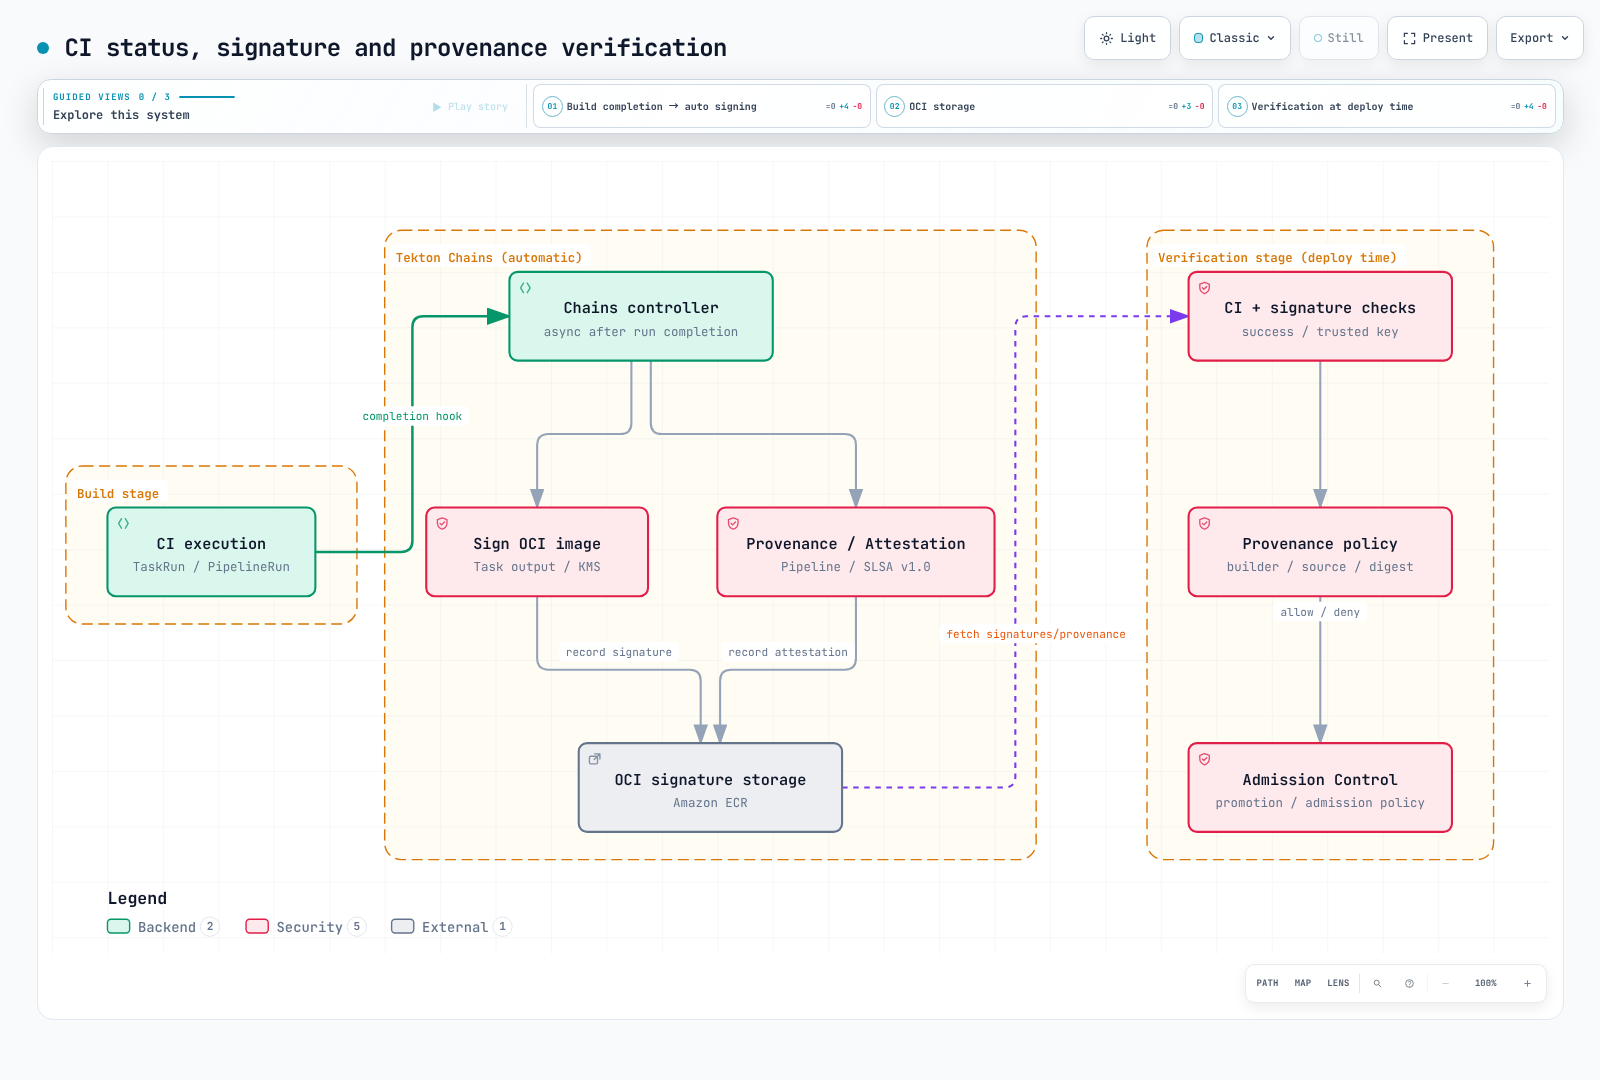1600x1080 pixels.
Task: Open guided view 03 Verification at deploy time
Action: click(x=1387, y=106)
